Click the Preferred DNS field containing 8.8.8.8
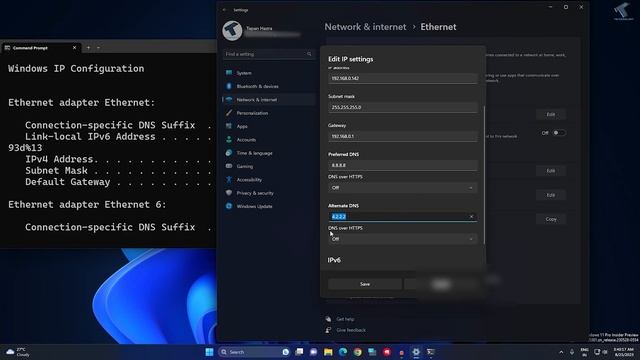The height and width of the screenshot is (360, 640). click(402, 165)
